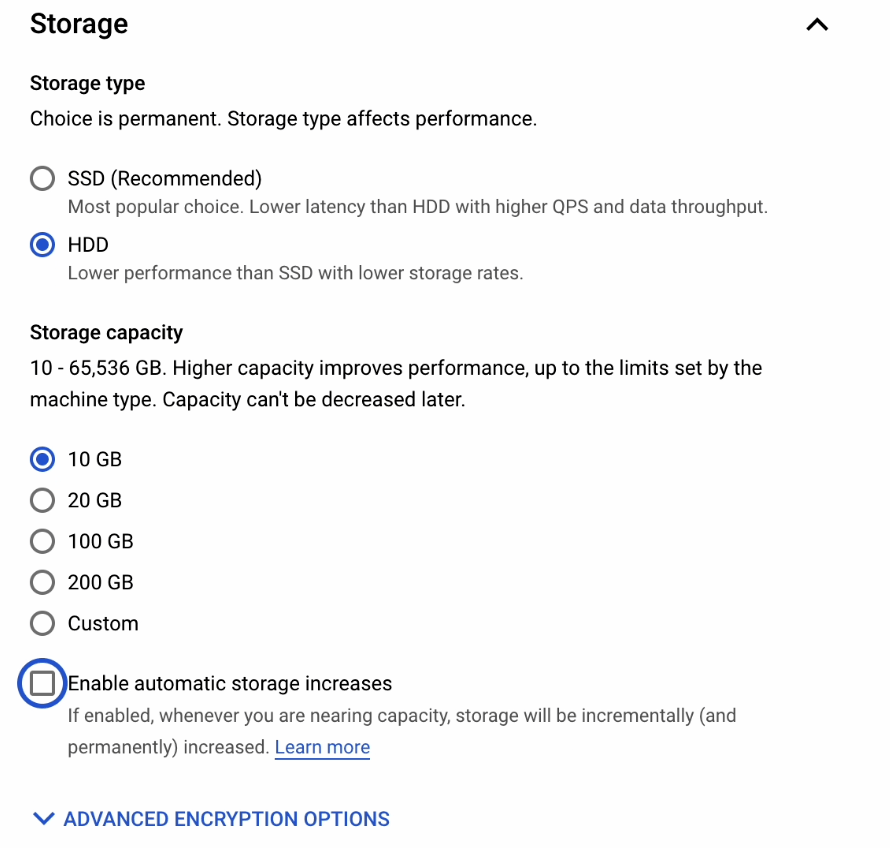
Task: Click the down chevron beside Advanced Encryption Options
Action: tap(43, 819)
